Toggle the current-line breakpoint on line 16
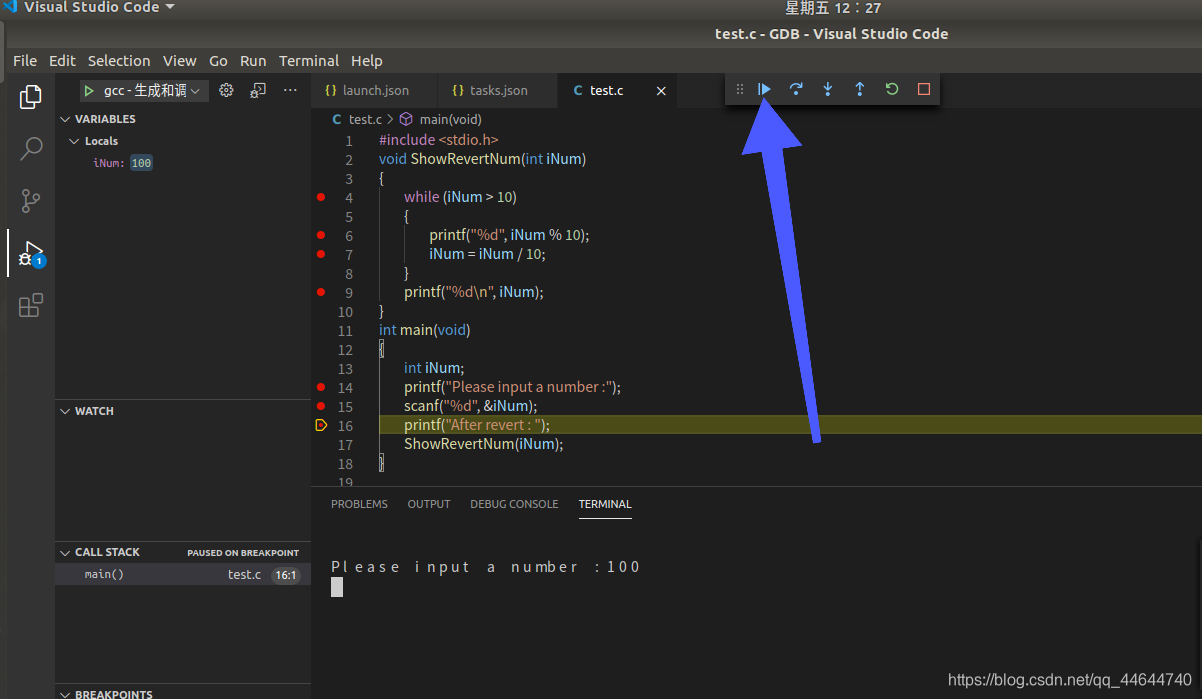 pyautogui.click(x=321, y=425)
